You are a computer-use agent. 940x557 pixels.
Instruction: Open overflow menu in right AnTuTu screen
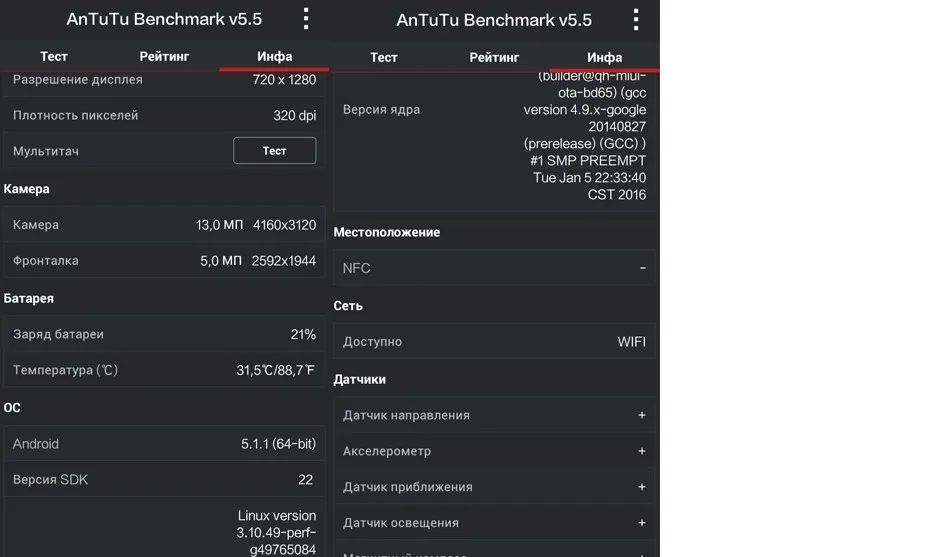(635, 20)
